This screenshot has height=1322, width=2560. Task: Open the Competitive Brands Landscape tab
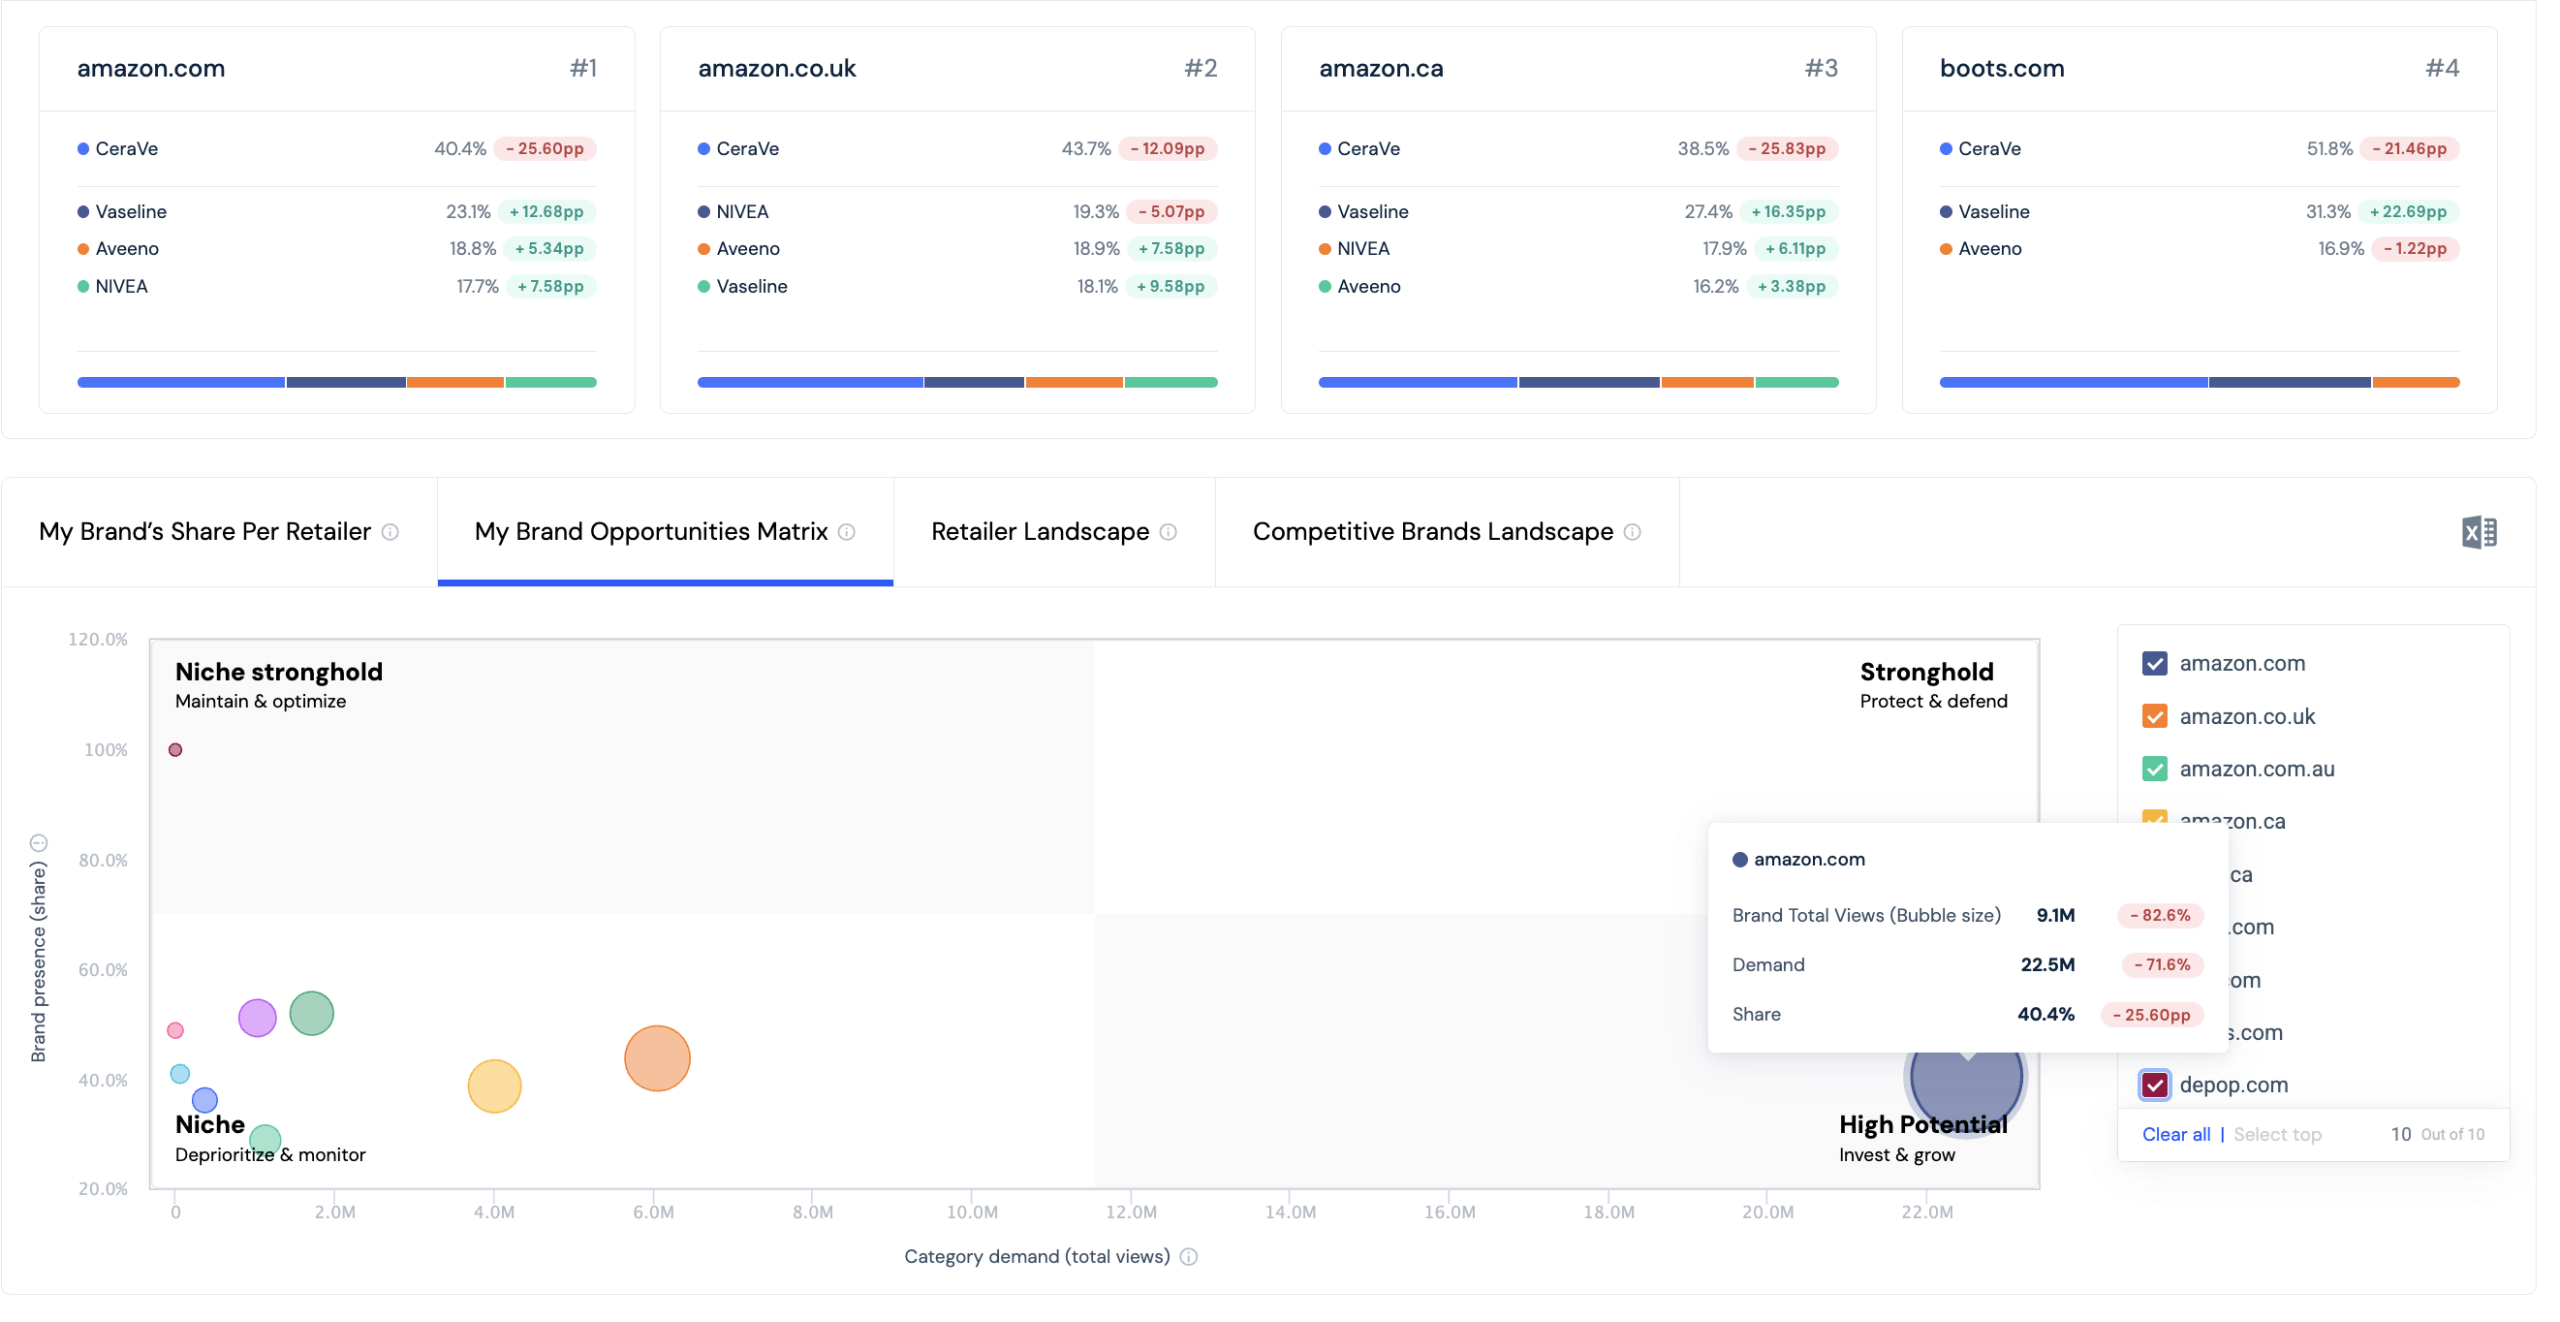[x=1430, y=531]
